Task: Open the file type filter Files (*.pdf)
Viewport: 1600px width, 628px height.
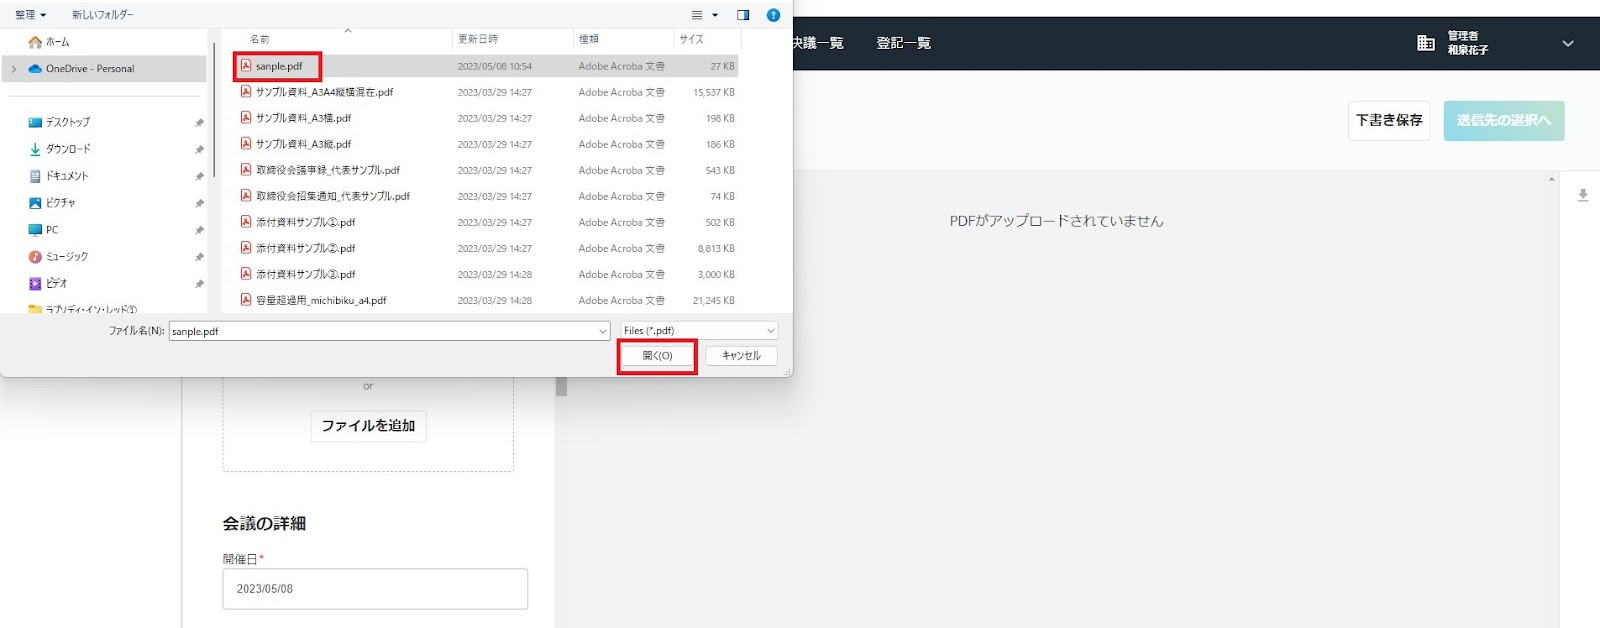Action: point(699,331)
